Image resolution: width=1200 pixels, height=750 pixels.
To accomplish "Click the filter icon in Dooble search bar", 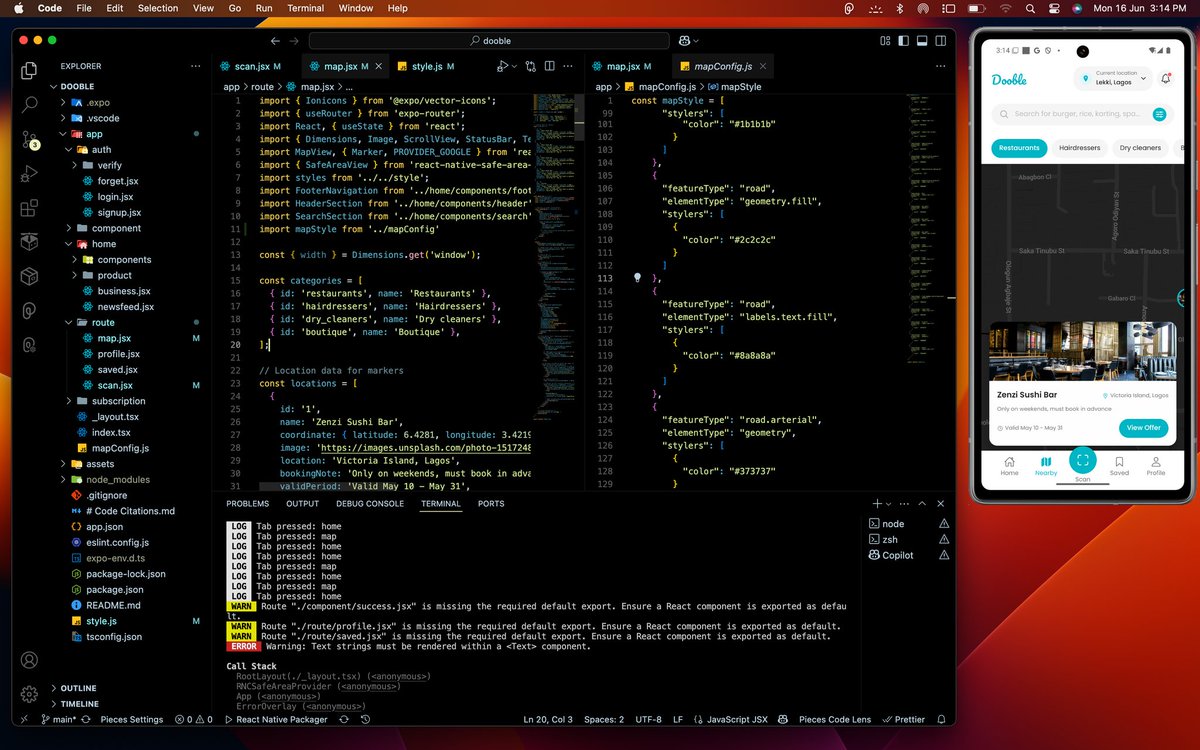I will 1159,114.
